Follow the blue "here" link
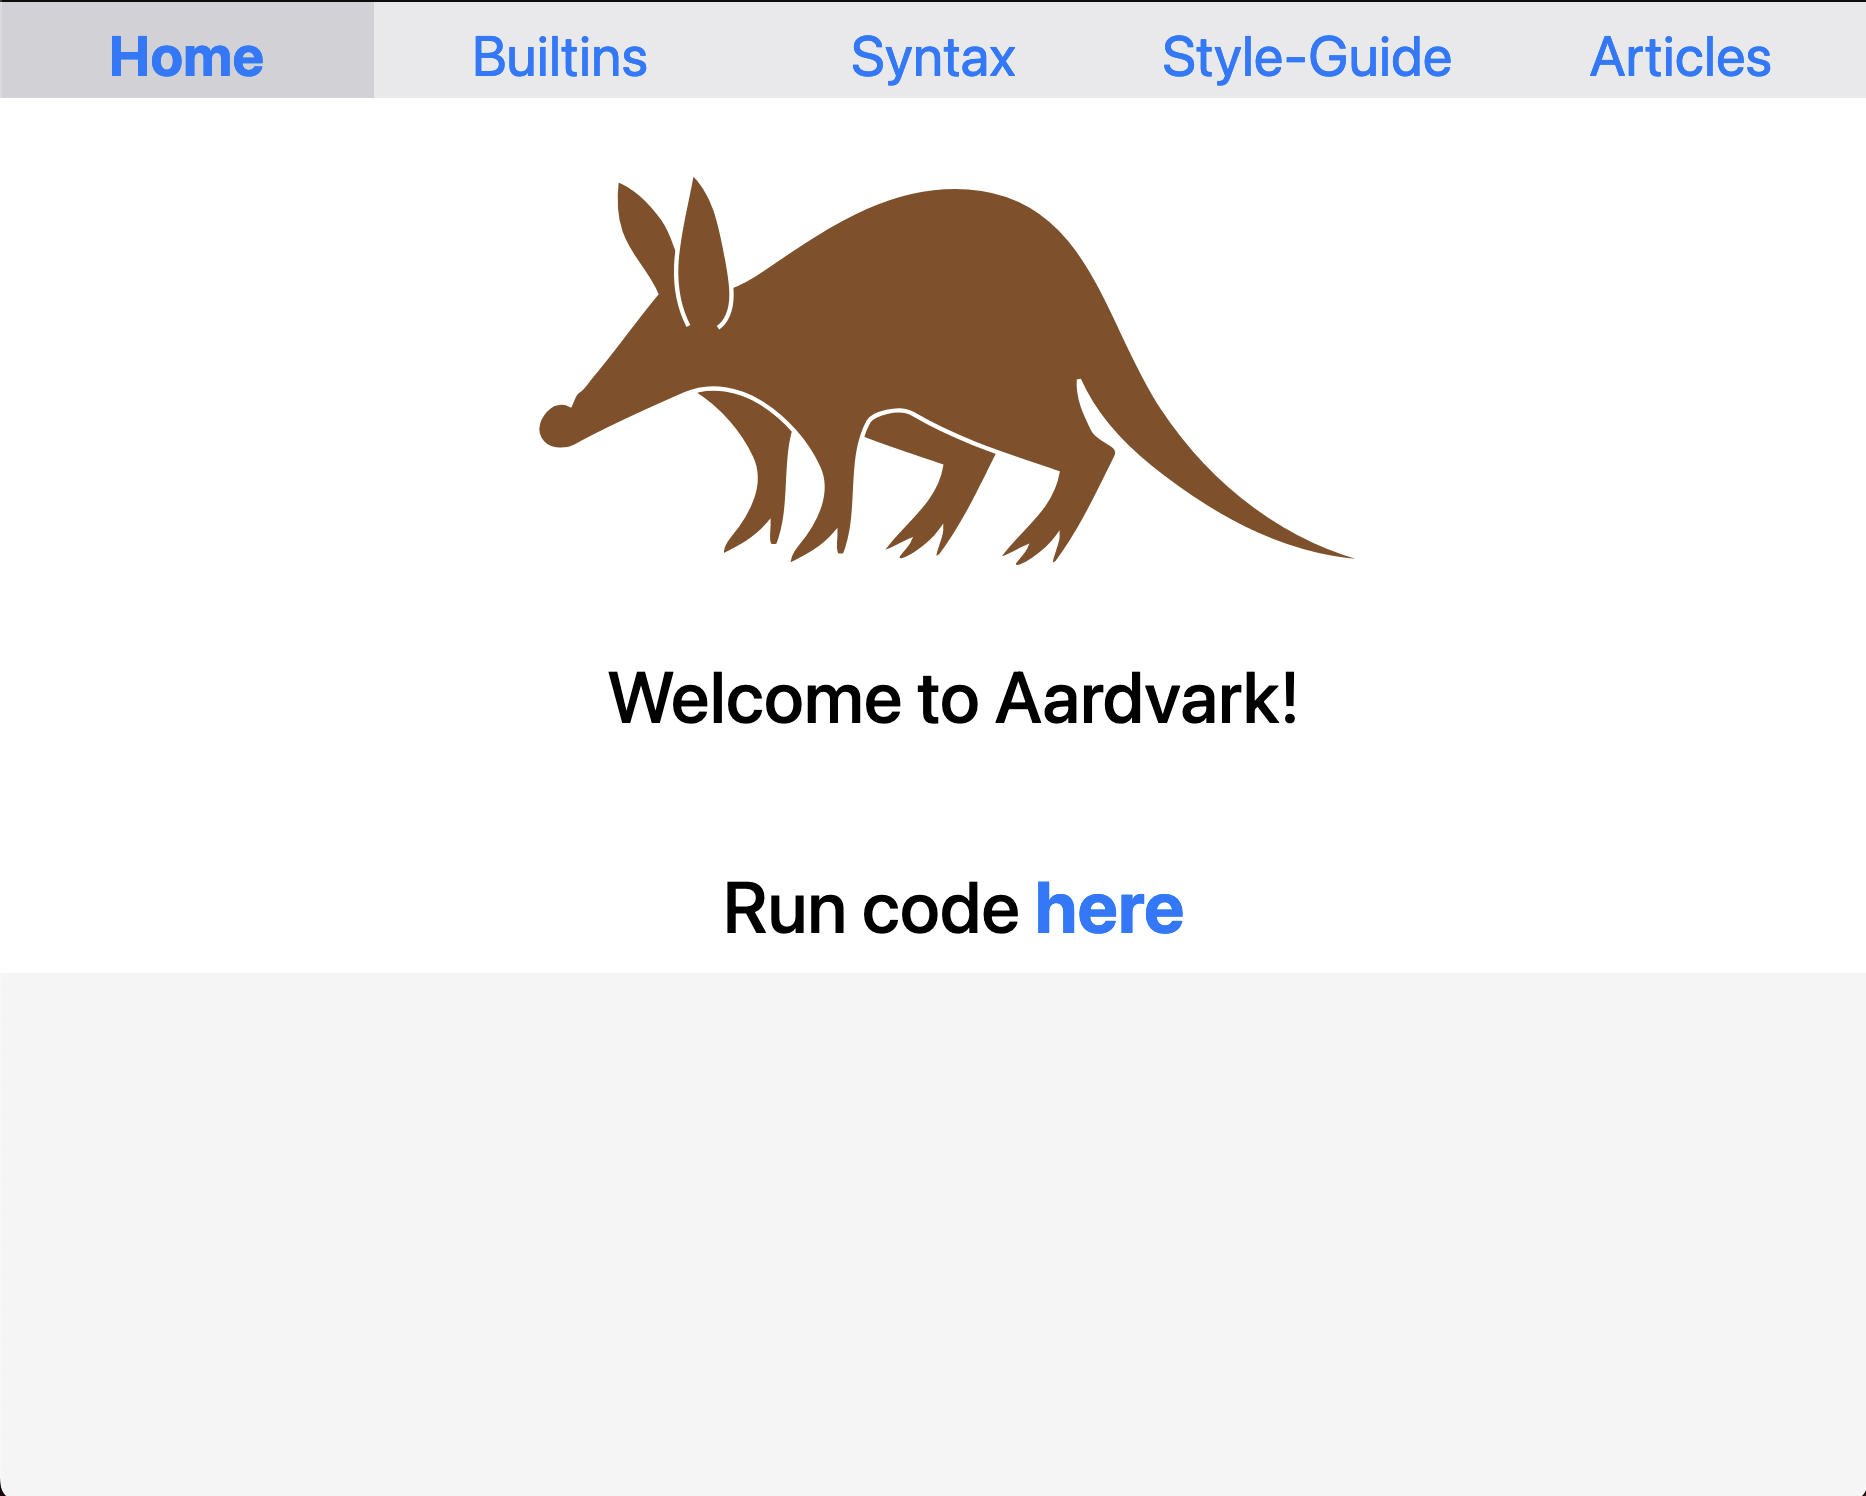The image size is (1866, 1496). (x=1108, y=909)
